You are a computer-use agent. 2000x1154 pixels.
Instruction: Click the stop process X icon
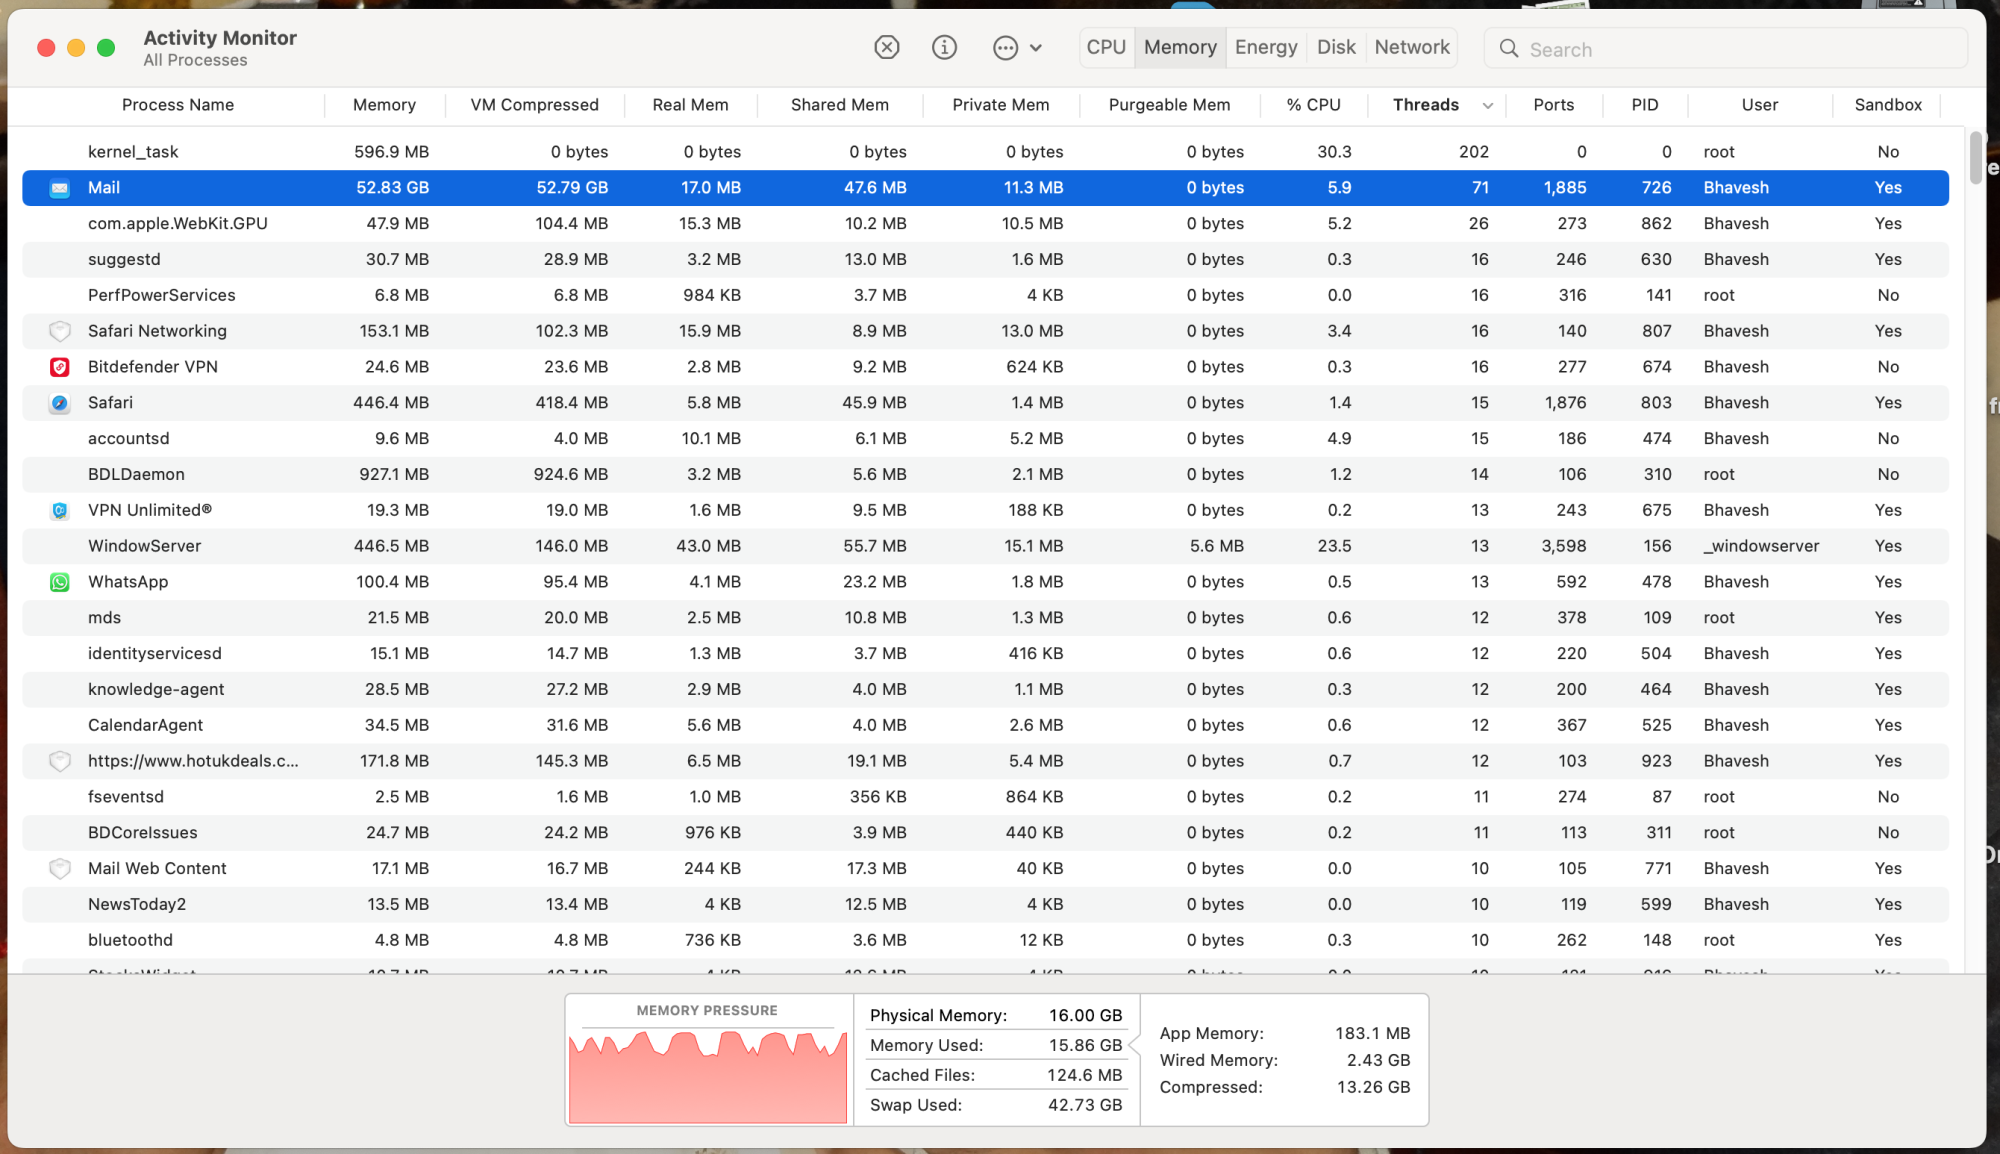pyautogui.click(x=886, y=47)
